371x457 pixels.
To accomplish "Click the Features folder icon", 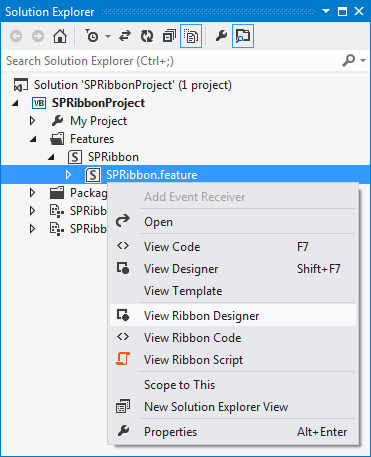I will click(57, 139).
